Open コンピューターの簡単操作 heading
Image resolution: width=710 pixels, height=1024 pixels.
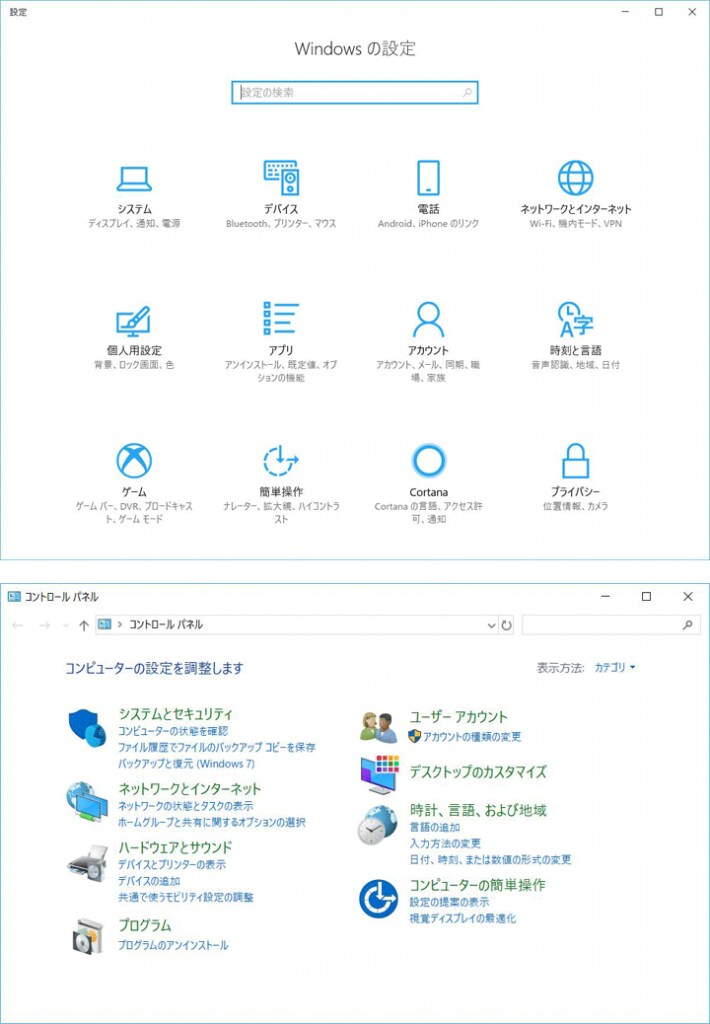click(x=477, y=885)
